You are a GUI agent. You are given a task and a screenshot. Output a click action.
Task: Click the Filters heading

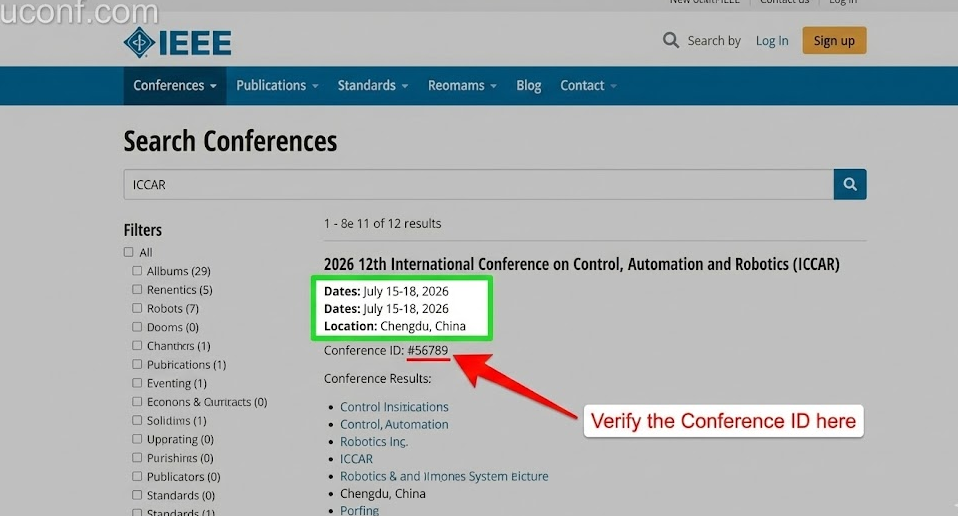pyautogui.click(x=143, y=230)
